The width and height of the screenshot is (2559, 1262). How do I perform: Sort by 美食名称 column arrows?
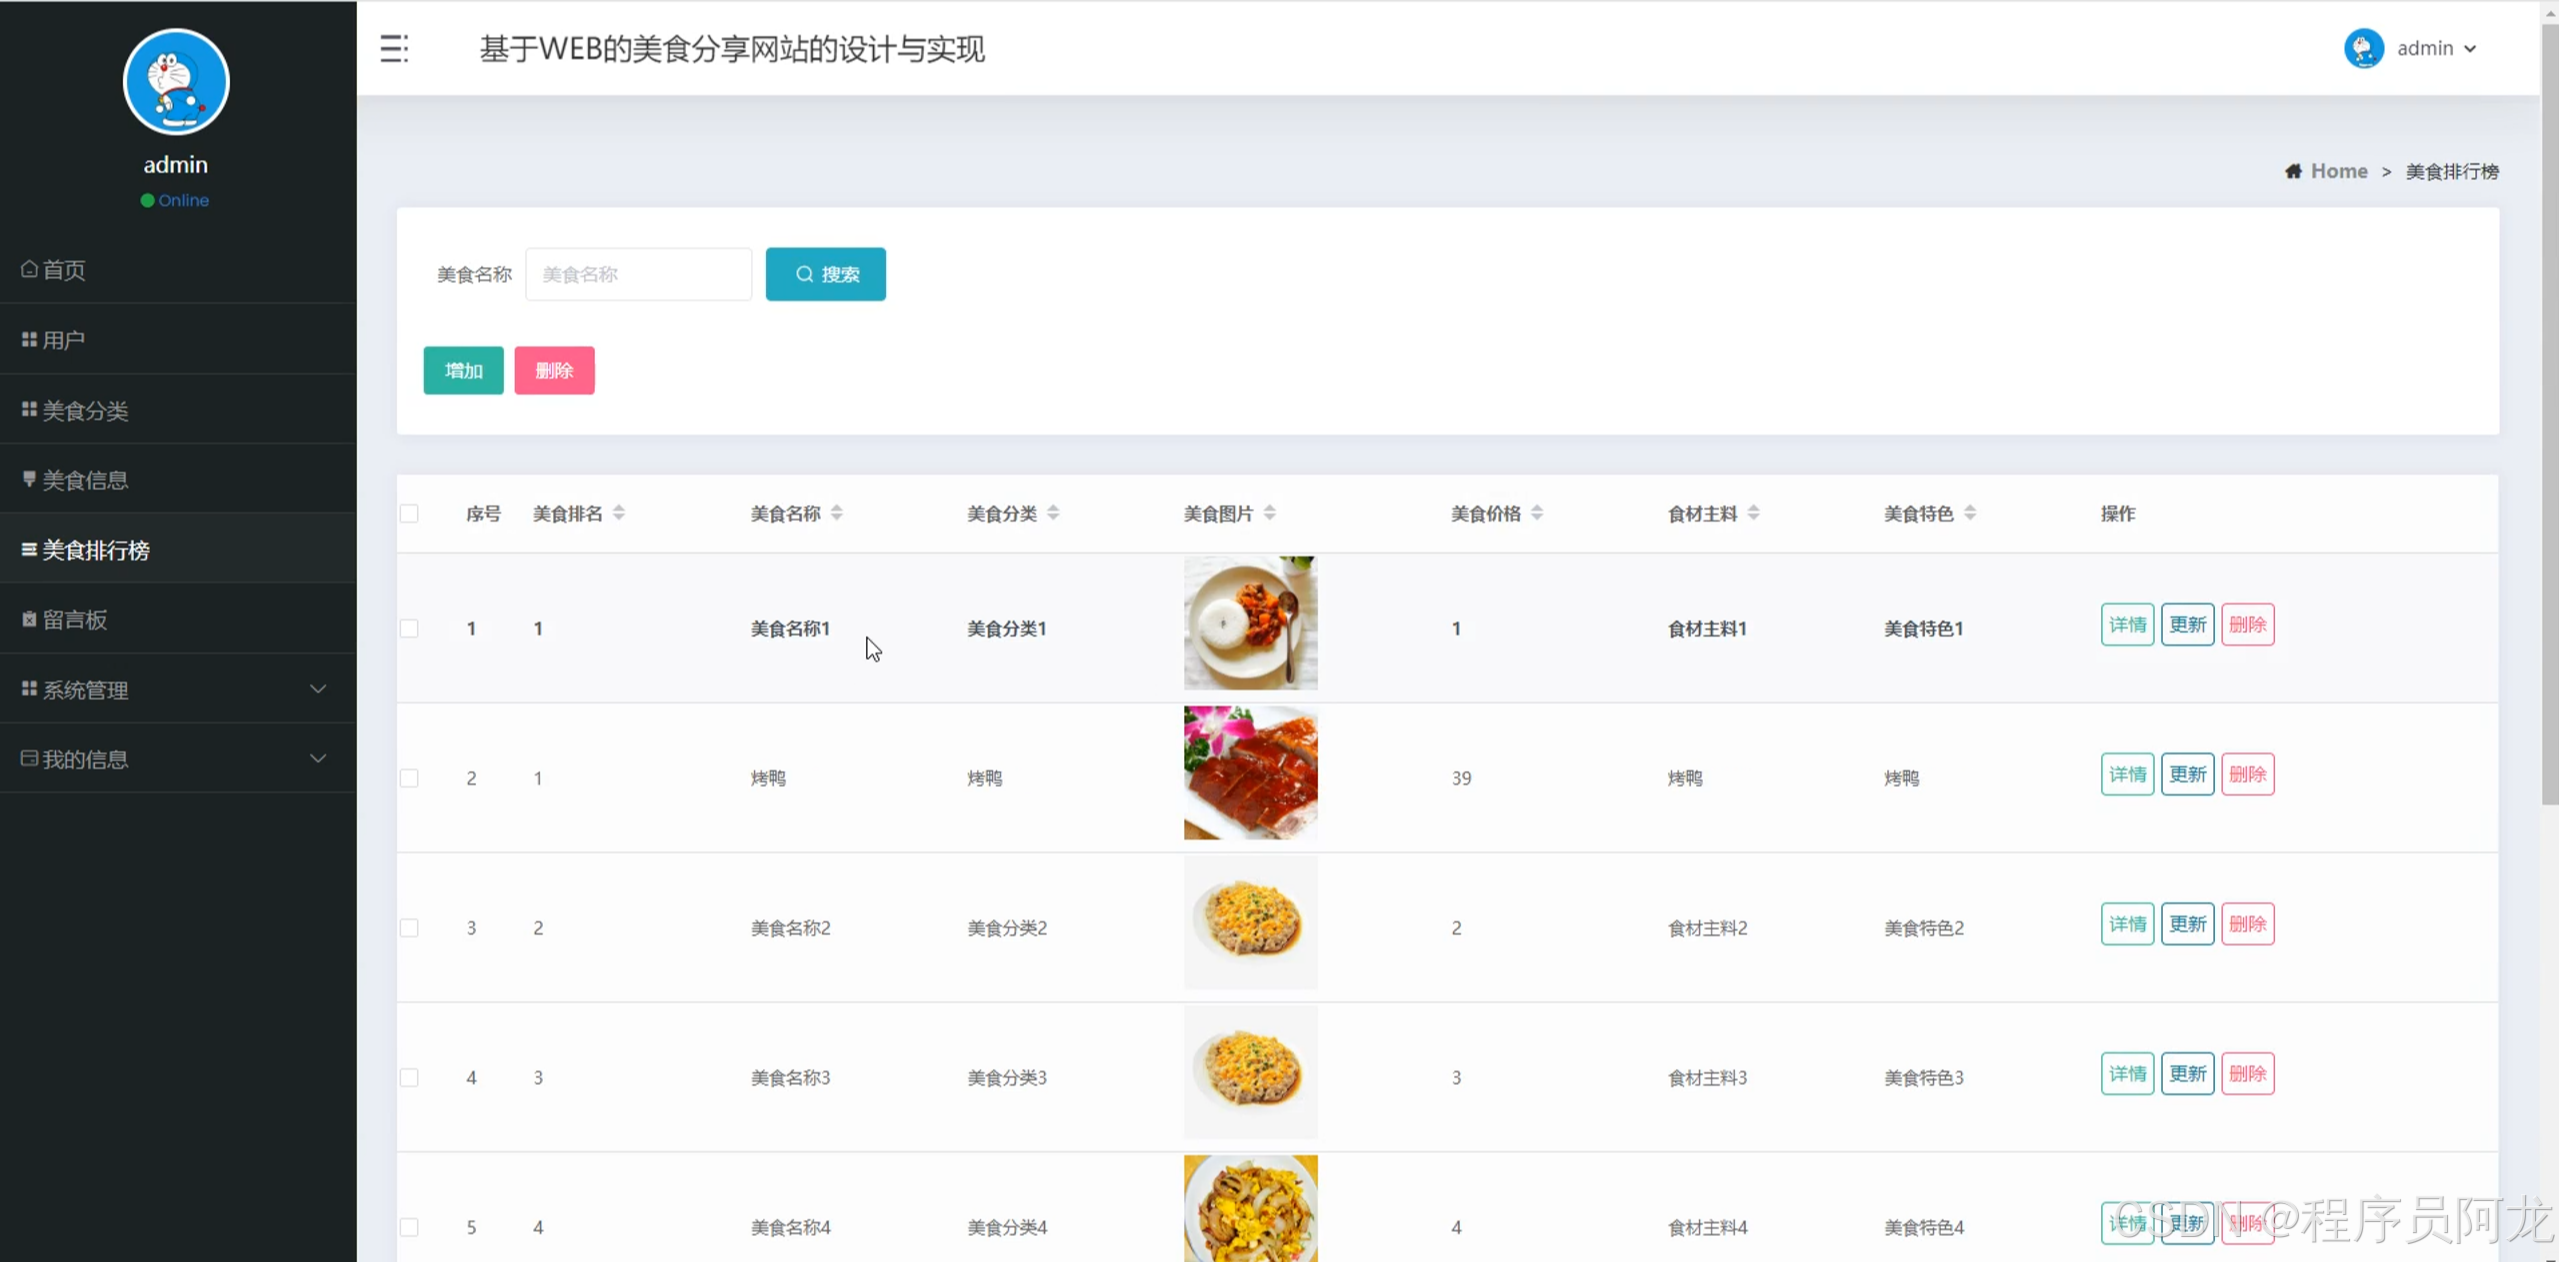pyautogui.click(x=837, y=513)
